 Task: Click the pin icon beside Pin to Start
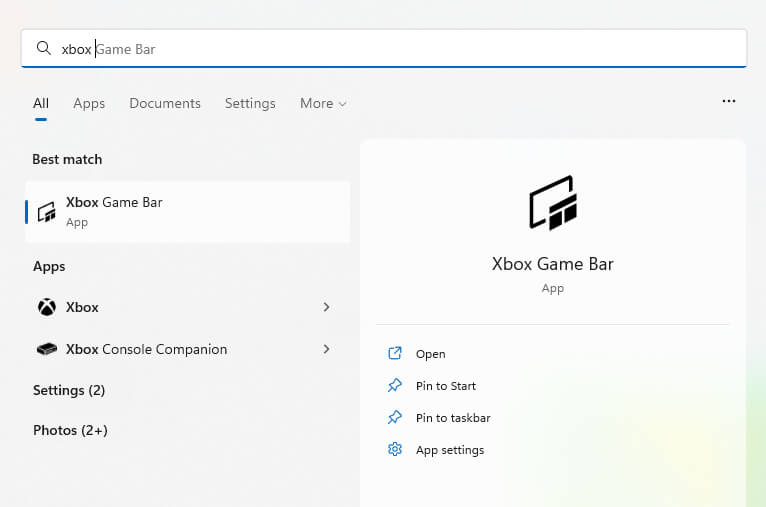click(x=395, y=385)
